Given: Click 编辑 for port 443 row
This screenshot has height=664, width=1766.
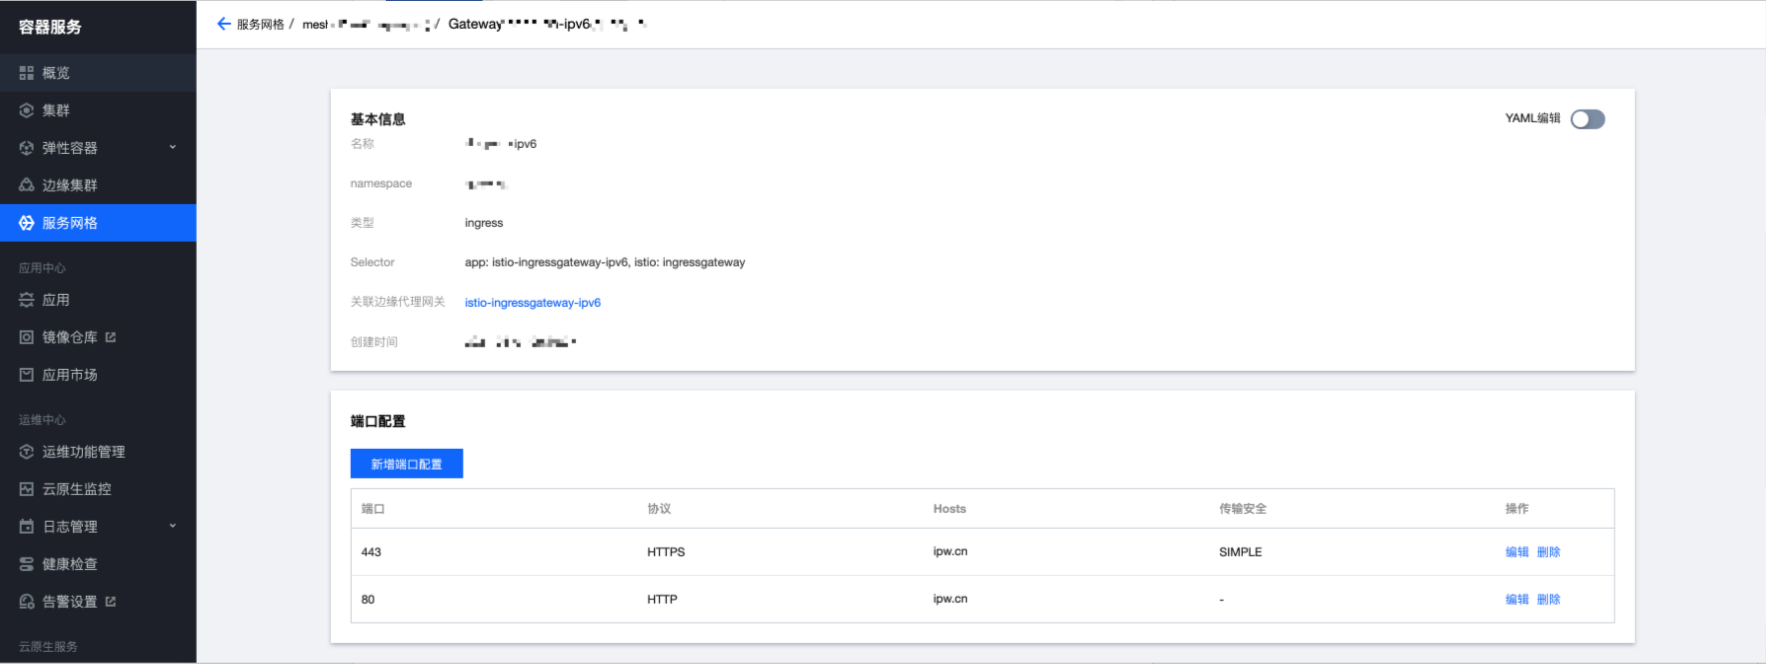Looking at the screenshot, I should click(1517, 552).
